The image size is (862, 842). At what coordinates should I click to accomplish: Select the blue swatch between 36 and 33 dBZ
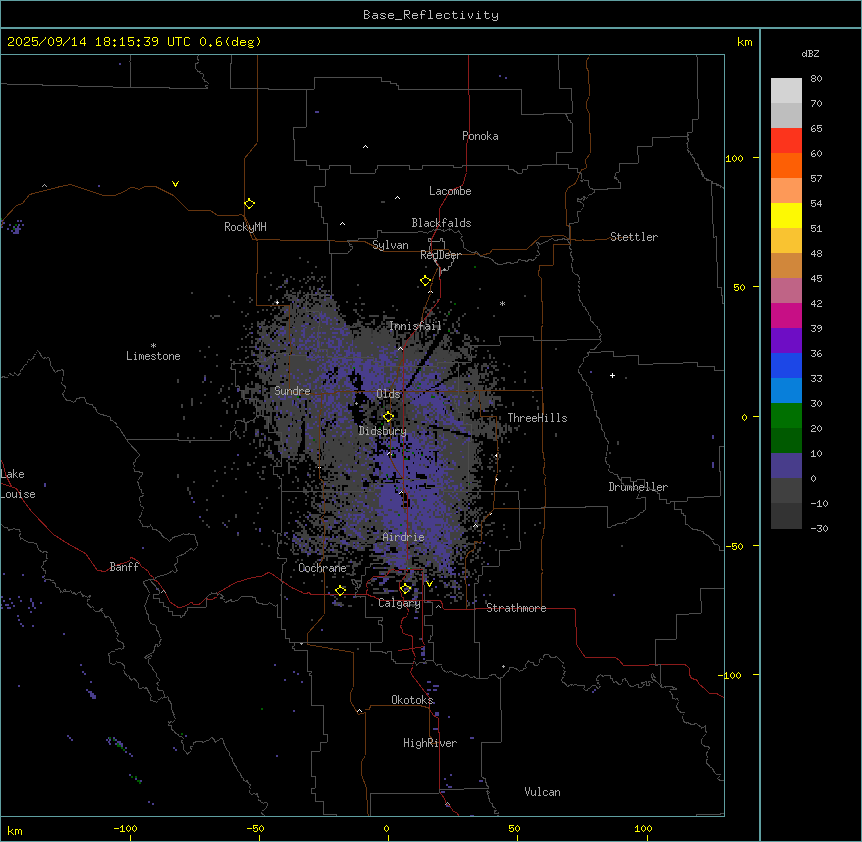pyautogui.click(x=786, y=365)
